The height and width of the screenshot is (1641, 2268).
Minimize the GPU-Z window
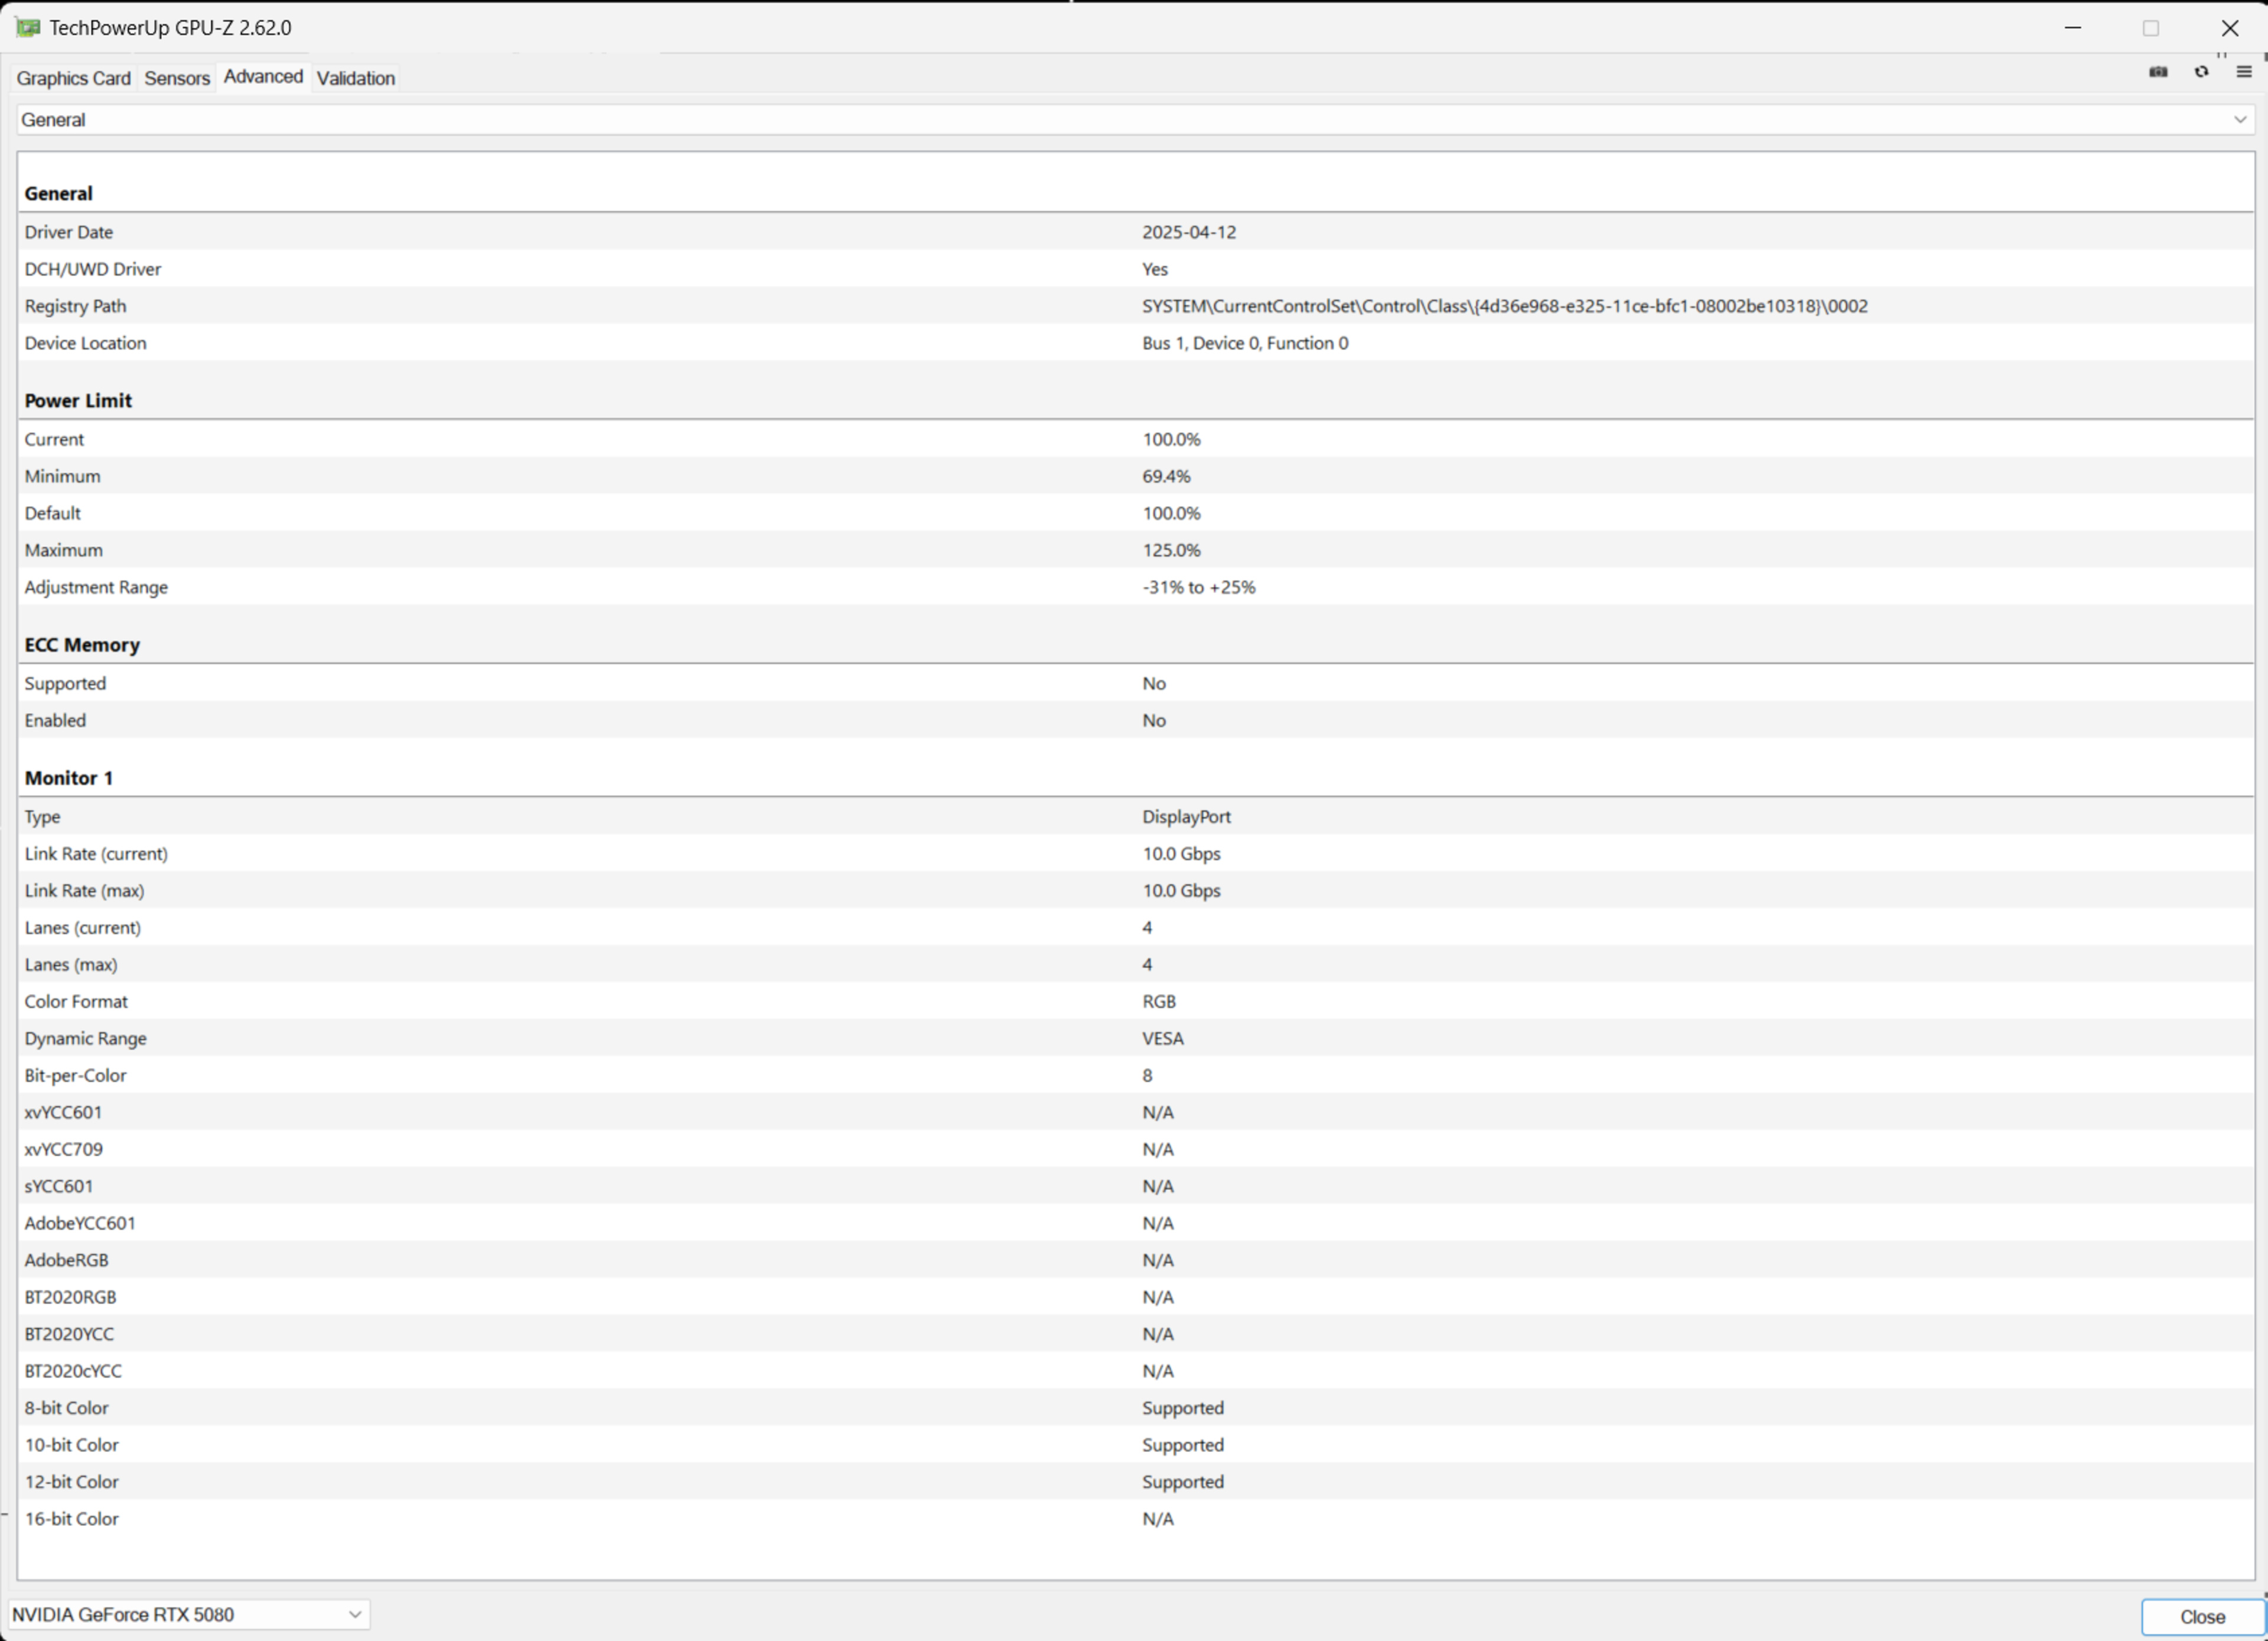point(2073,28)
